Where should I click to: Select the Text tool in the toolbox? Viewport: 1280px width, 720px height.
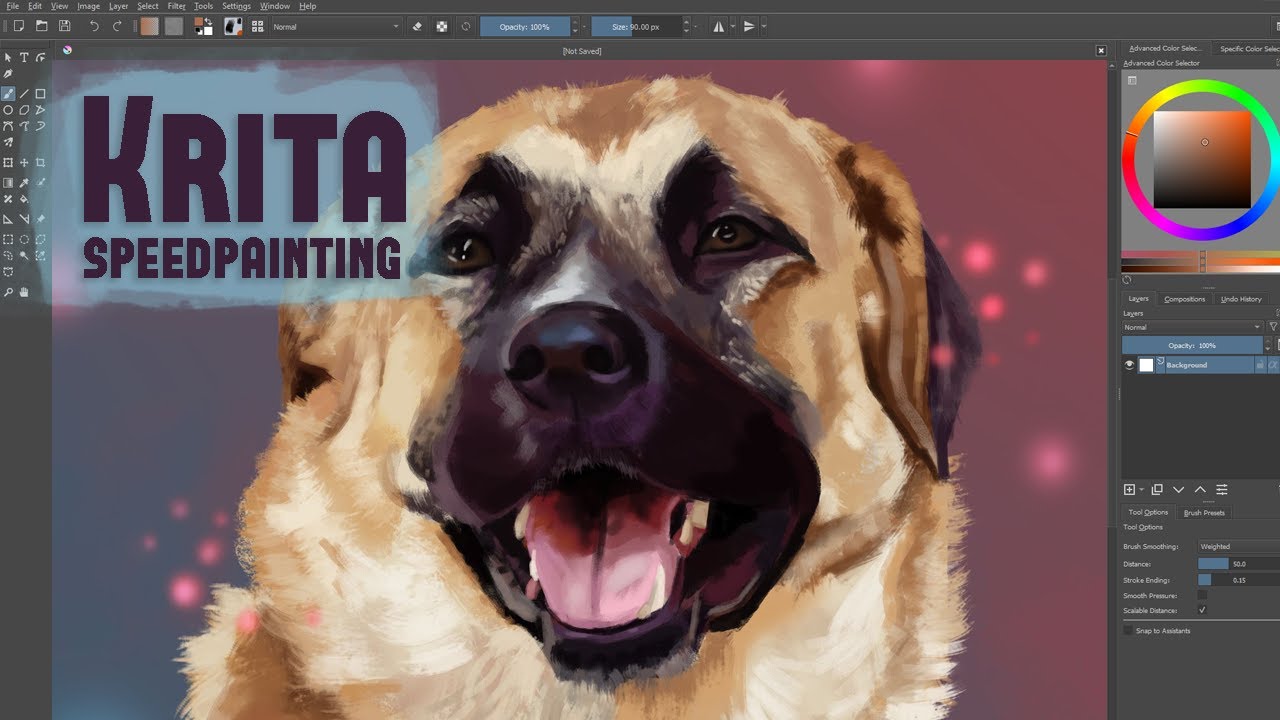pyautogui.click(x=24, y=58)
